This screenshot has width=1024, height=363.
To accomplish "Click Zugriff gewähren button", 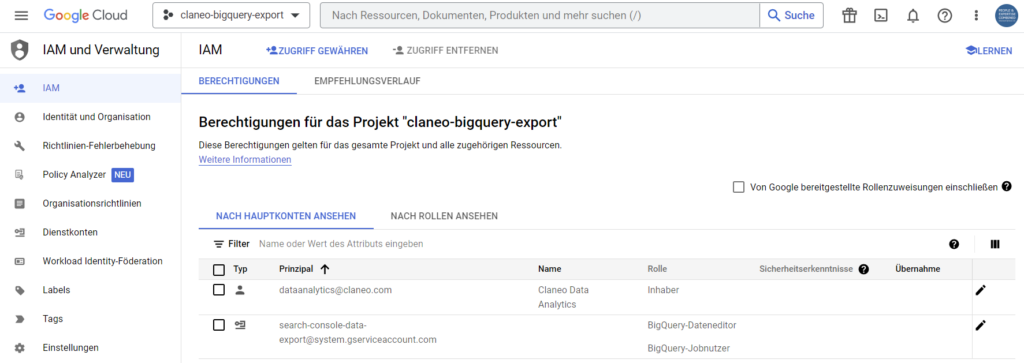I will pyautogui.click(x=317, y=50).
